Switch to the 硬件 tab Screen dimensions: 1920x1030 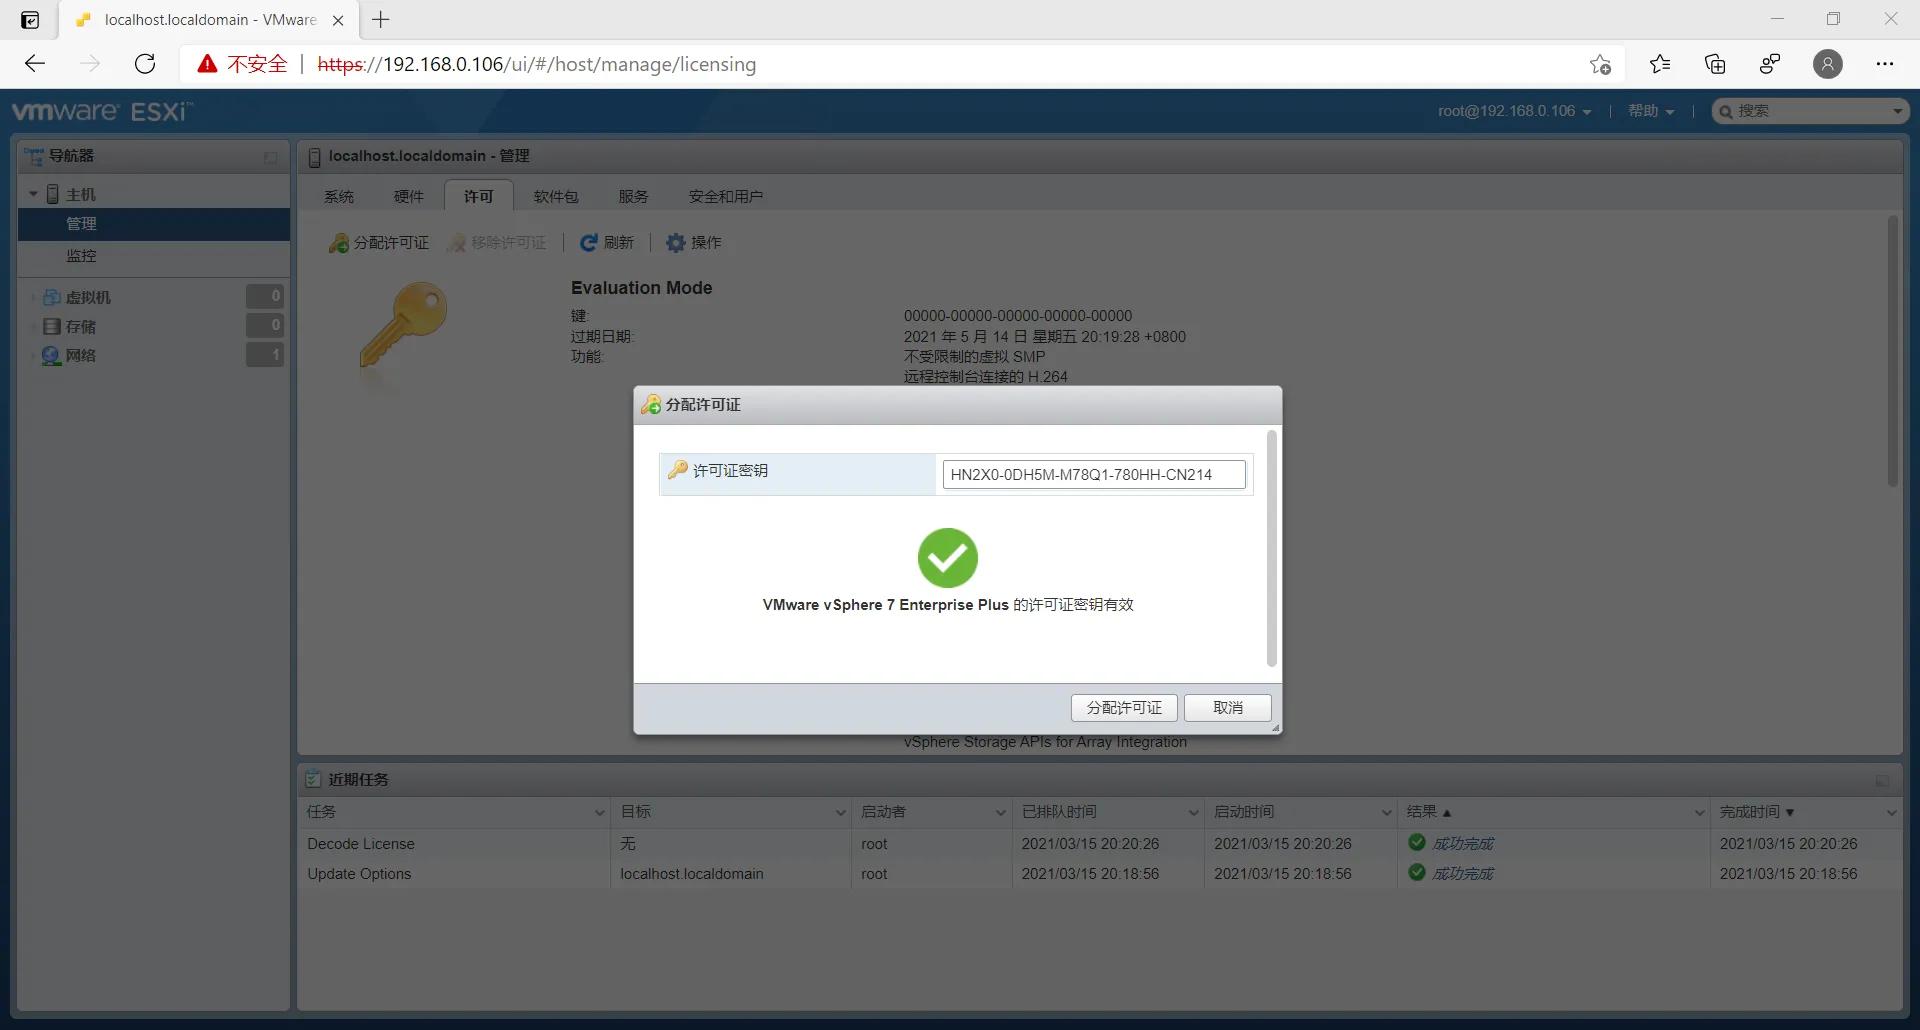click(x=409, y=196)
